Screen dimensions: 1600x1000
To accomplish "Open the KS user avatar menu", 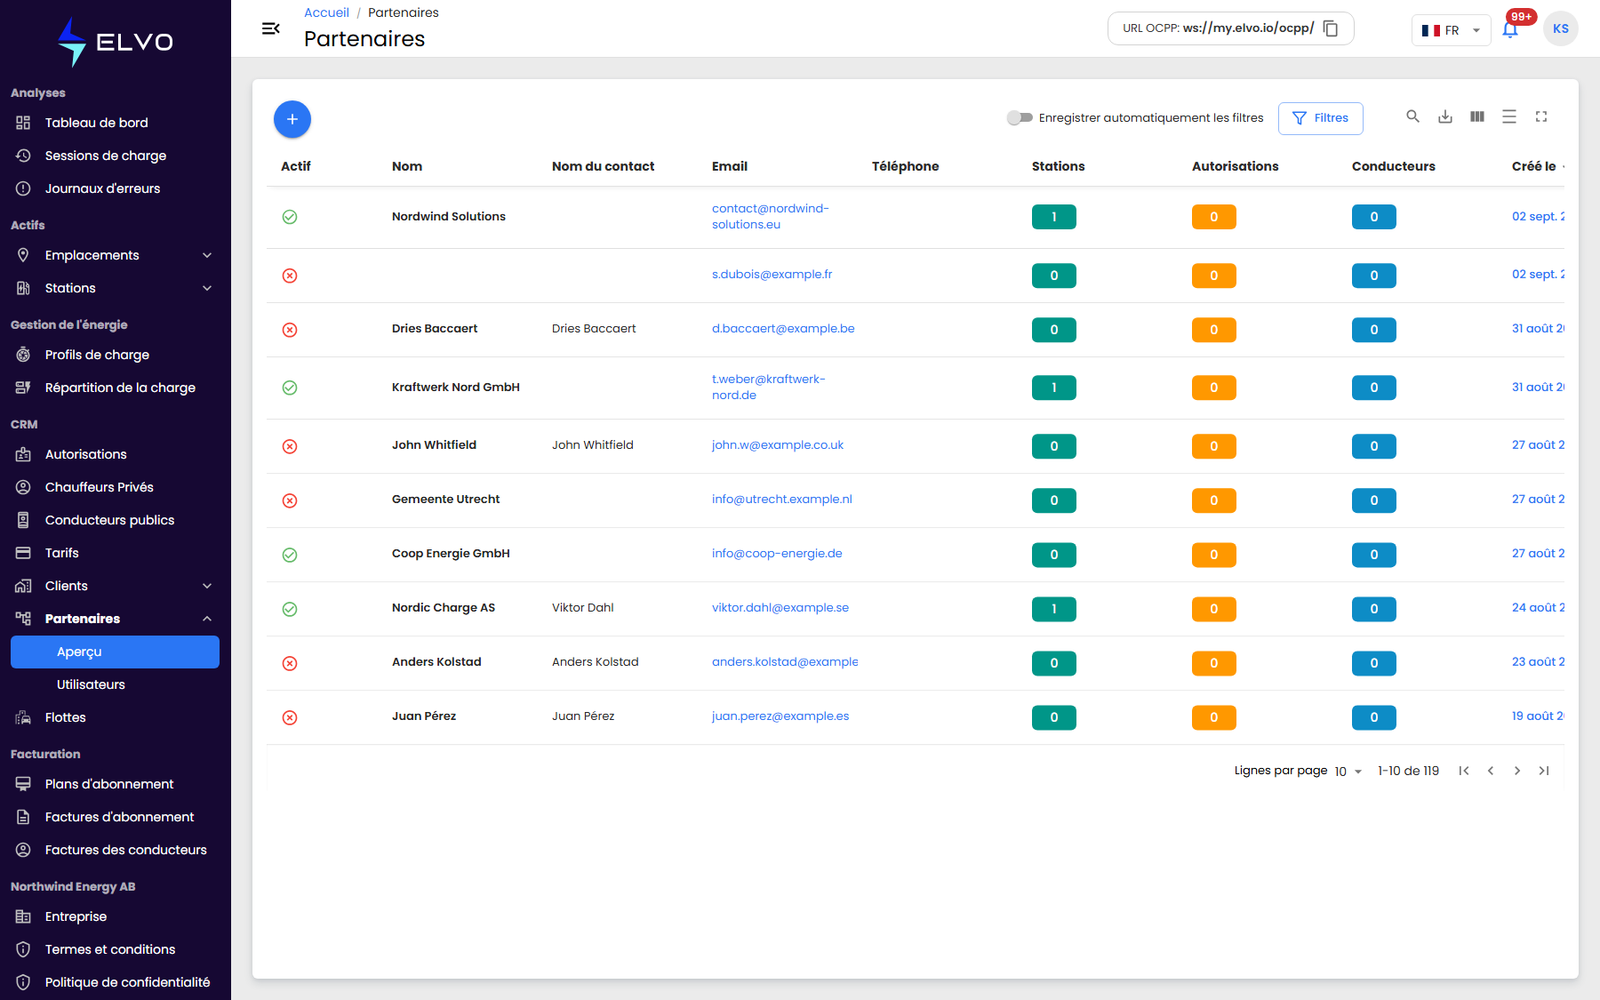I will [x=1560, y=29].
